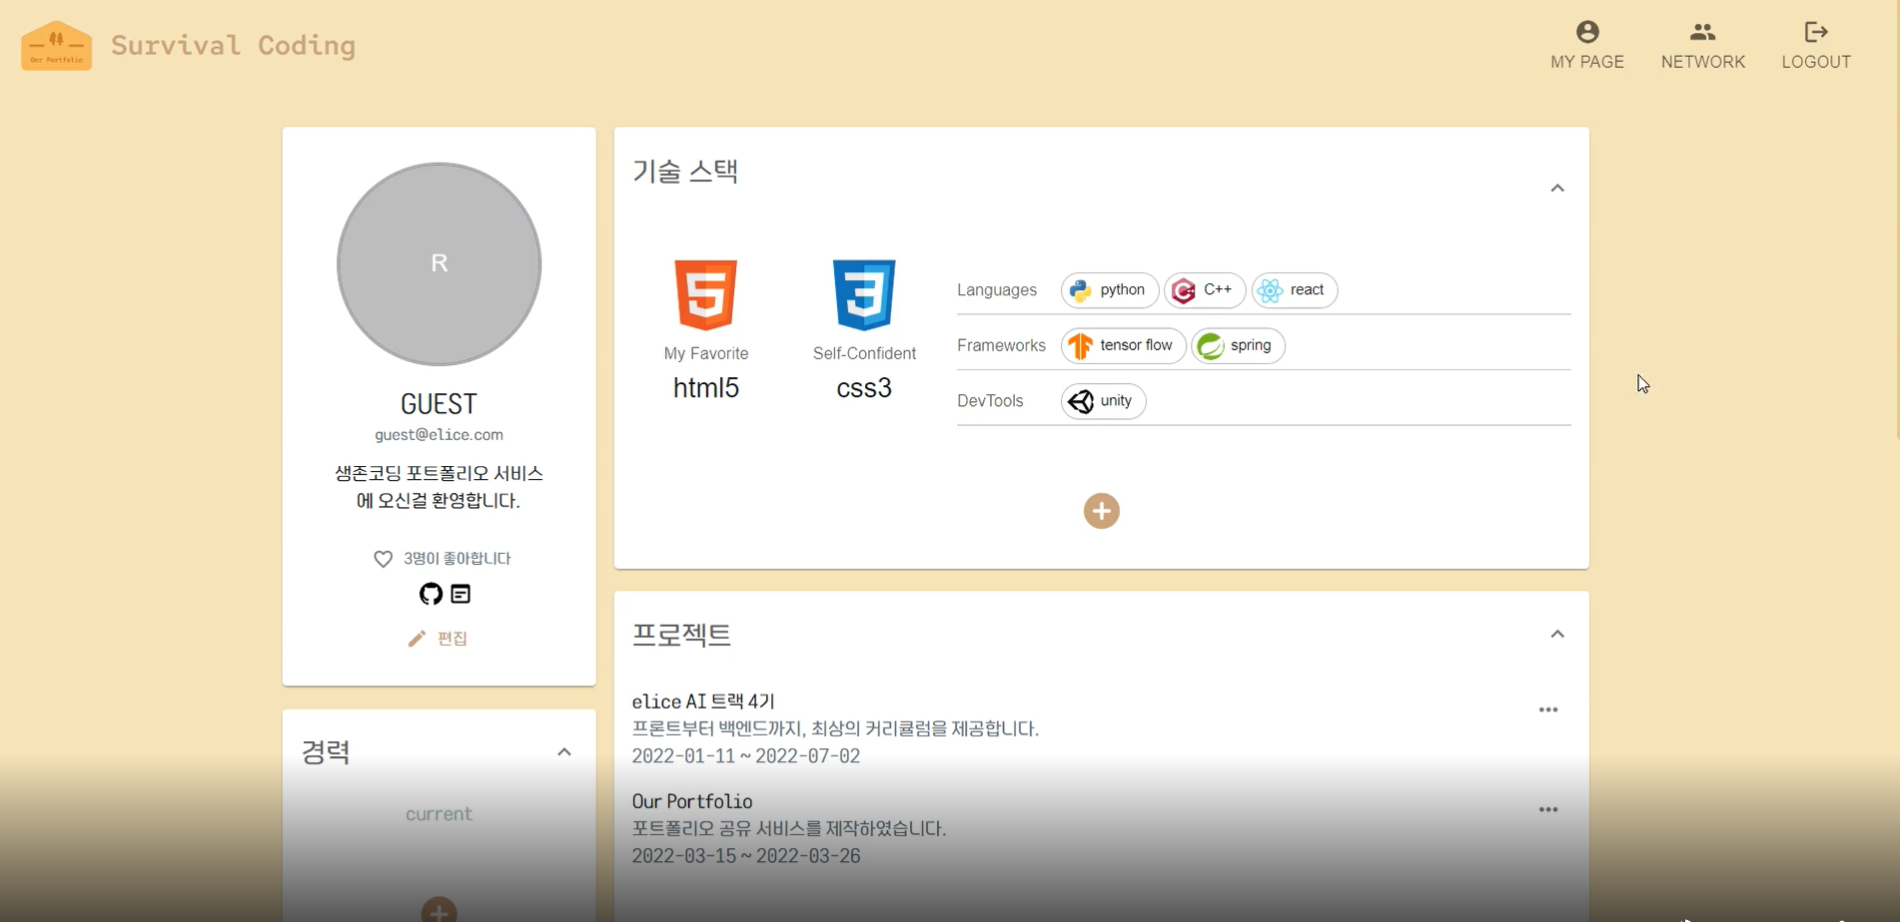Open options menu for elice AI 트랙 4기
1900x922 pixels.
tap(1547, 709)
